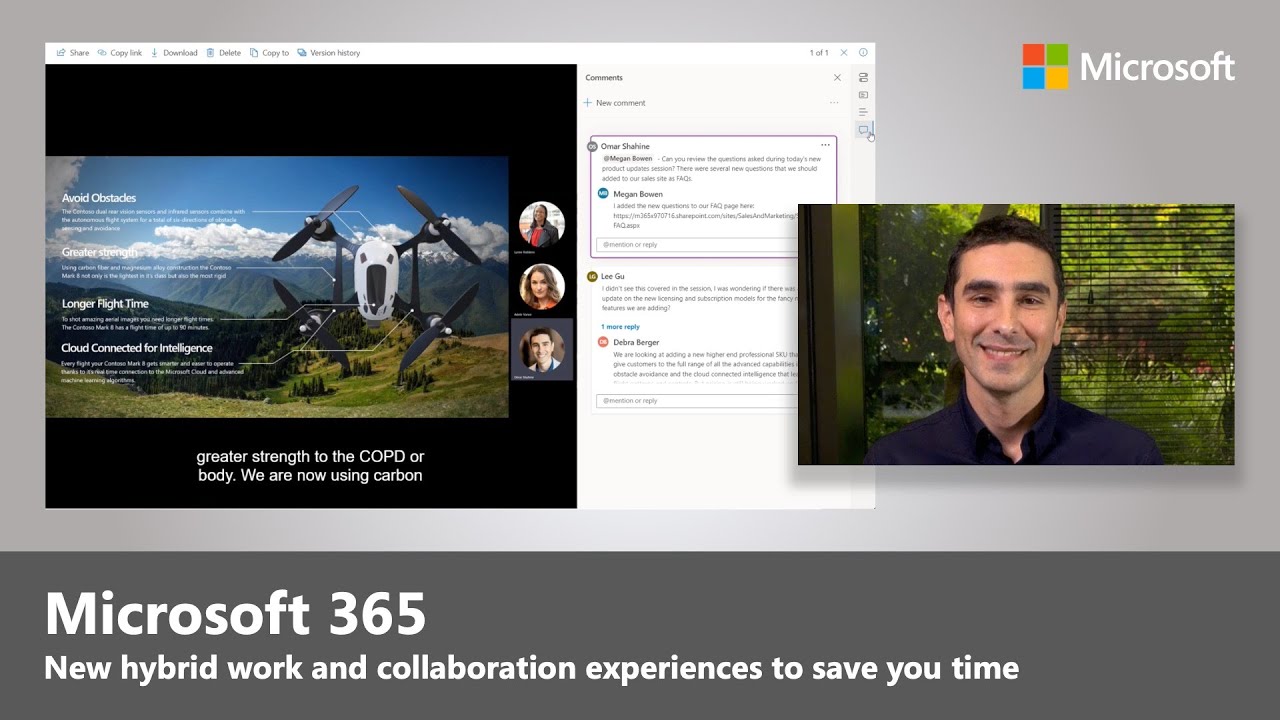Image resolution: width=1280 pixels, height=720 pixels.
Task: Click the reply field under Debra Berger's reply
Action: click(696, 400)
